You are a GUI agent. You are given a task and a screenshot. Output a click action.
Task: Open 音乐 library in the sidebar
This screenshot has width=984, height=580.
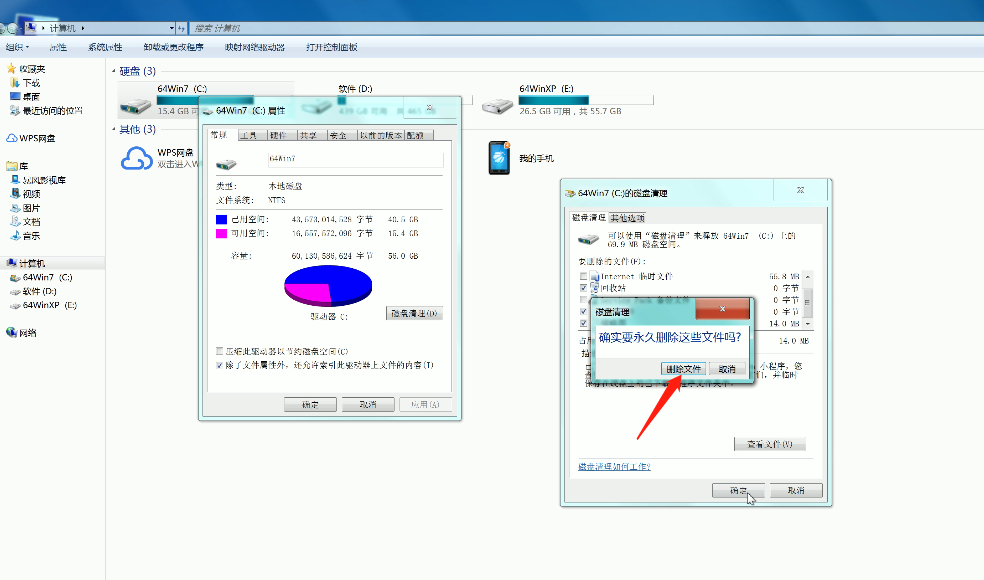[31, 236]
